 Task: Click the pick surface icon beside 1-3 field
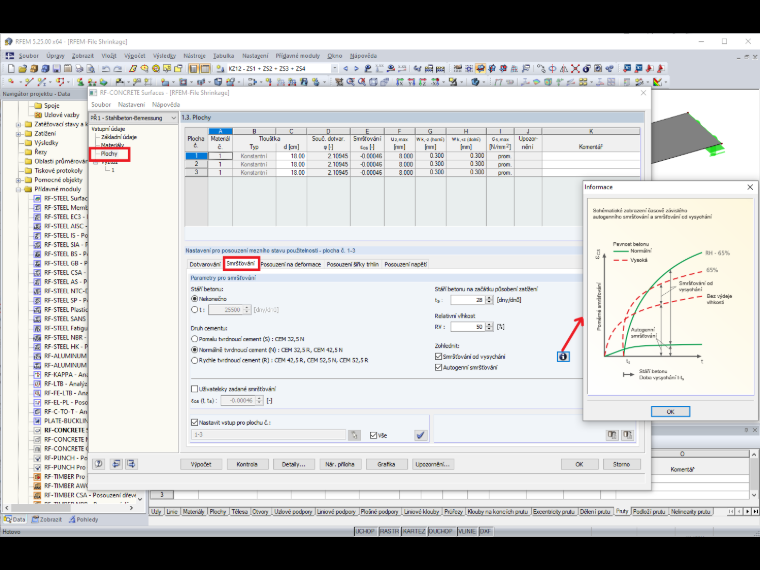pos(354,435)
